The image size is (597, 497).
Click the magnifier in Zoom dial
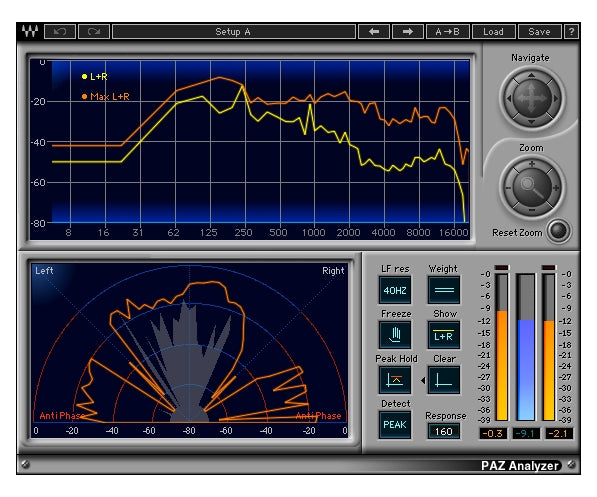coord(532,187)
